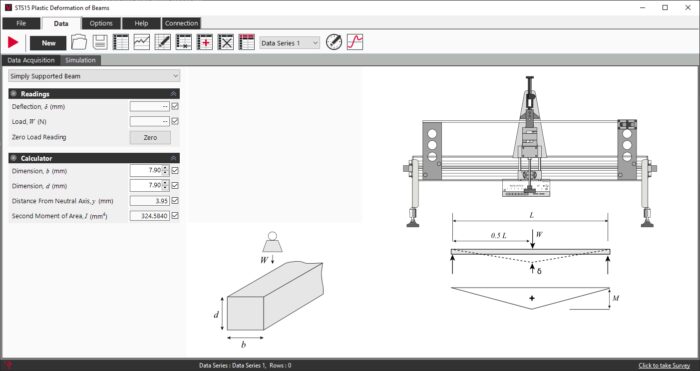Collapse the Readings panel chevron

coord(173,94)
